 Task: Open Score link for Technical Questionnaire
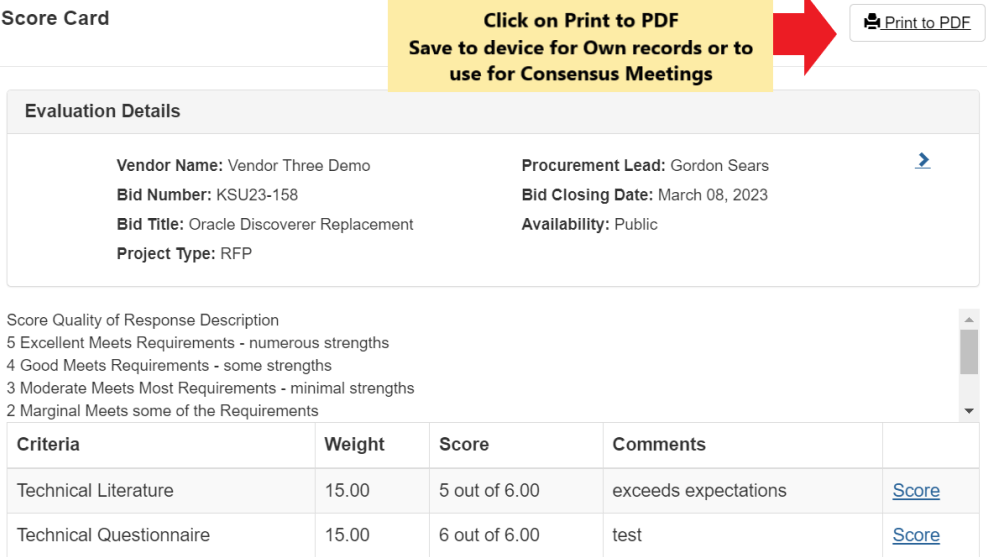[916, 535]
